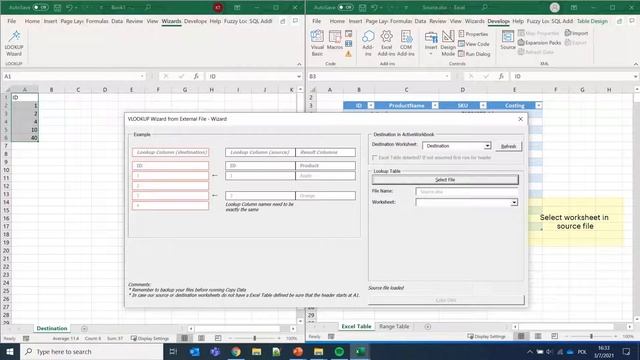Toggle Design Mode in Controls group
This screenshot has width=640, height=360.
(x=448, y=43)
